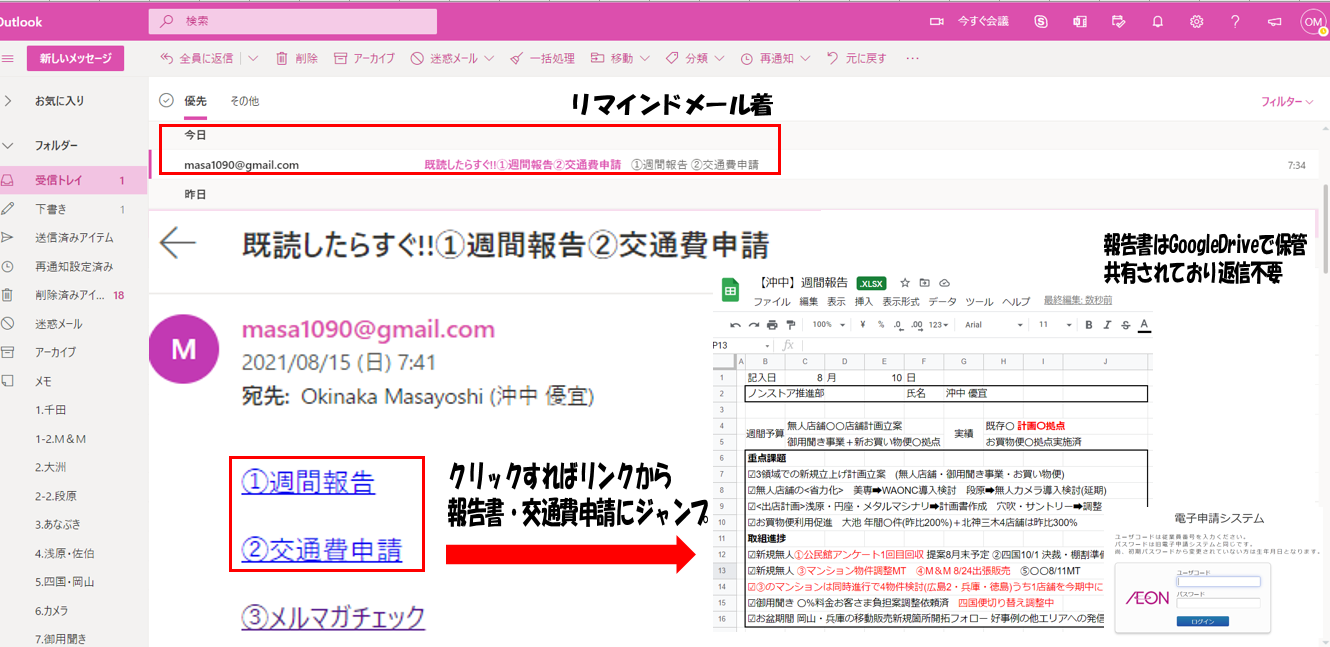Image resolution: width=1330 pixels, height=647 pixels.
Task: Expand the 100% zoom level dropdown
Action: pyautogui.click(x=828, y=326)
